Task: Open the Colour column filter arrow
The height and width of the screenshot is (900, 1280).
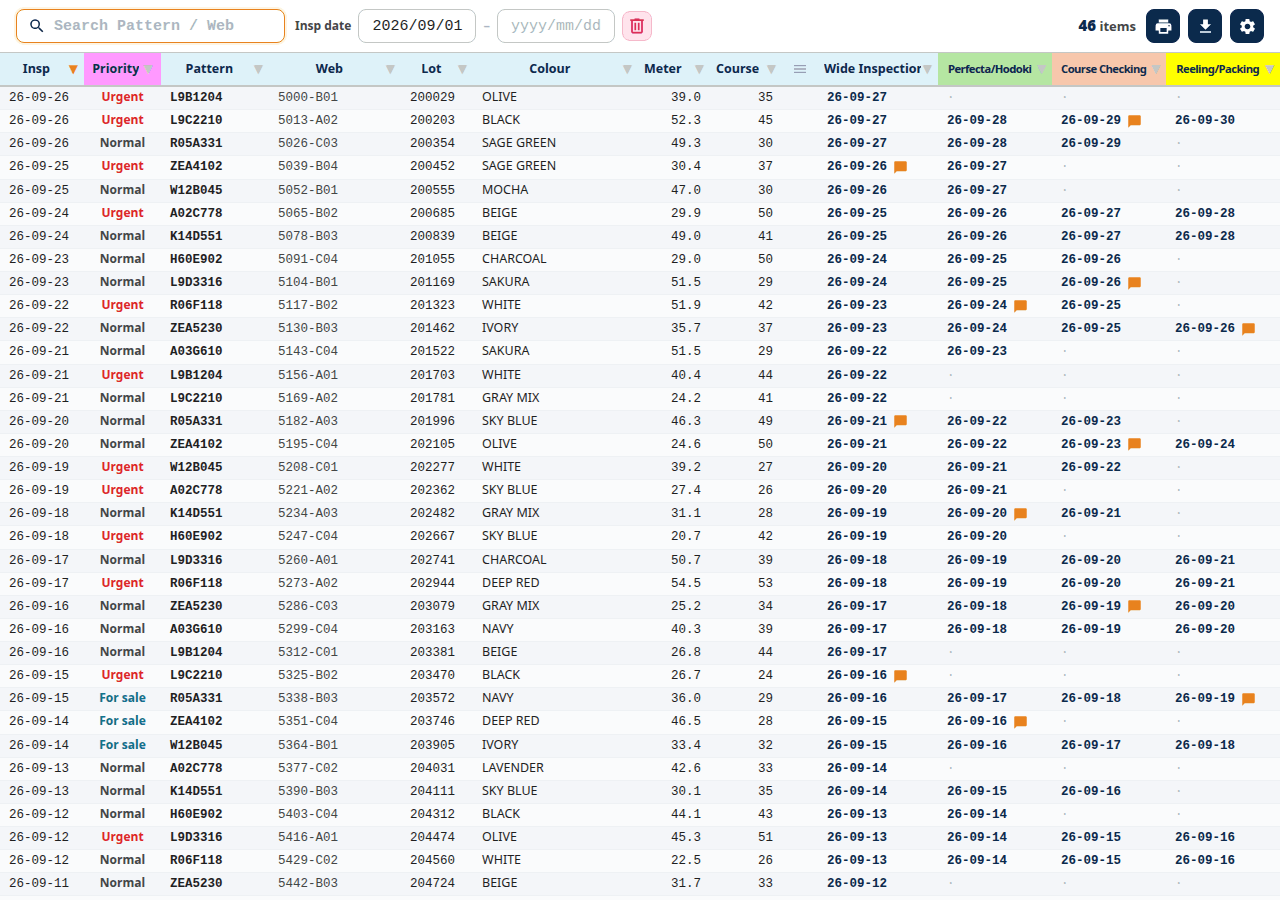Action: point(627,69)
